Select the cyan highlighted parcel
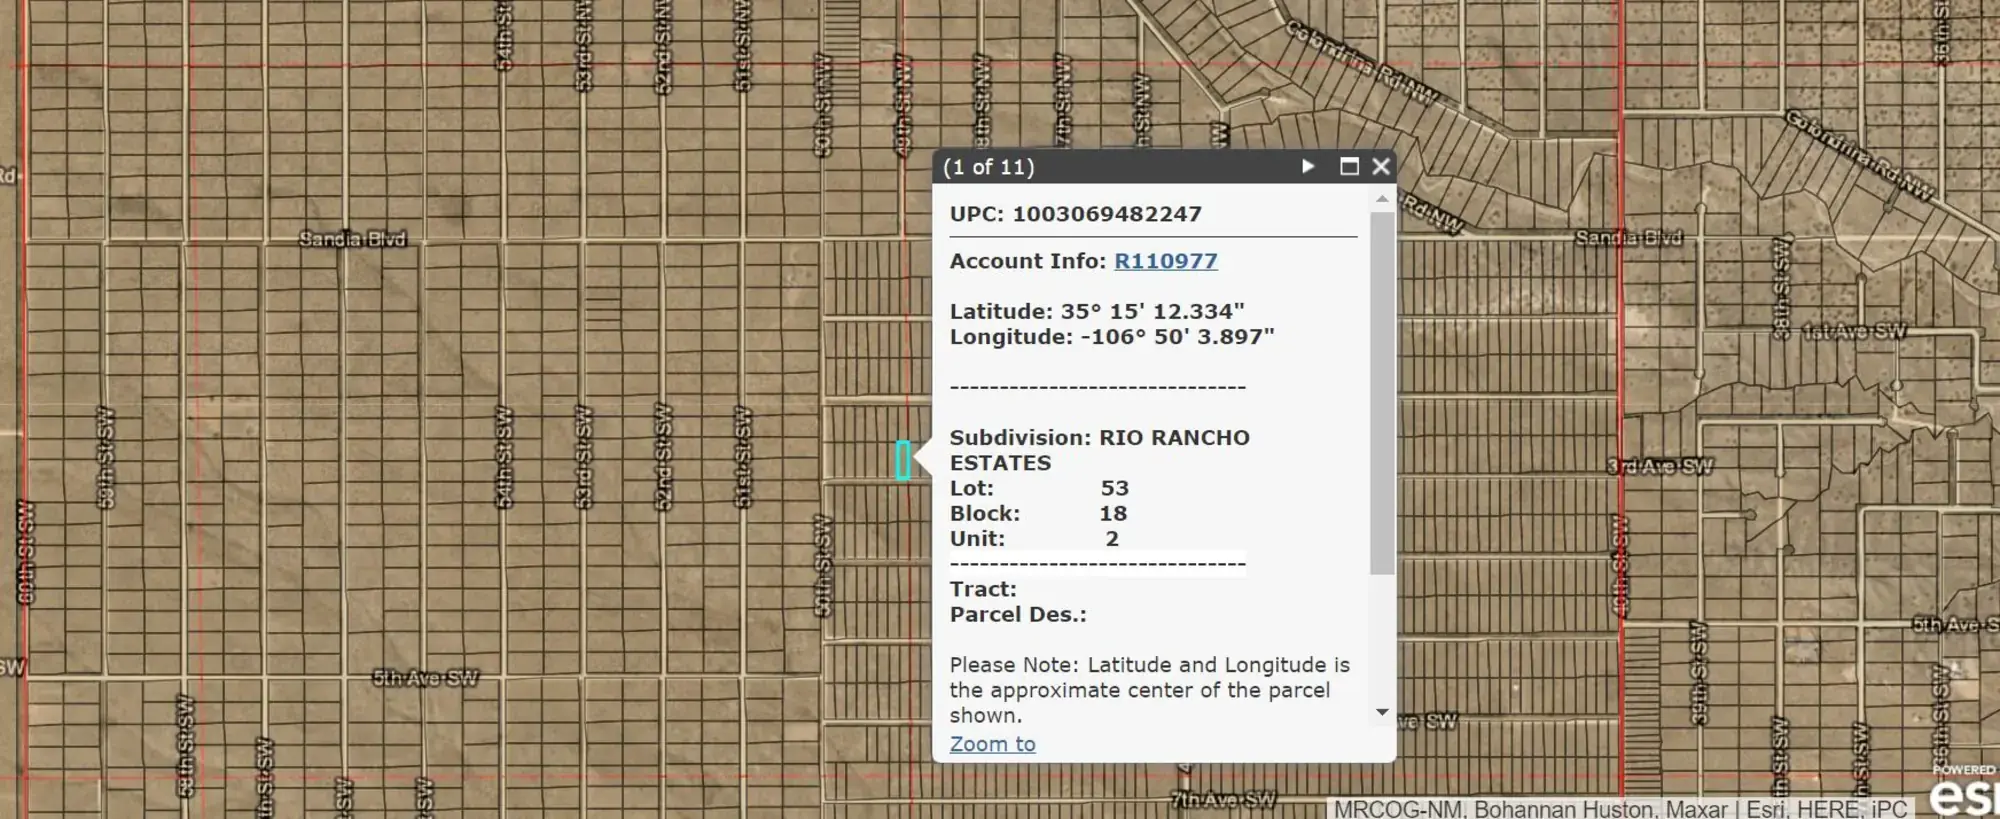Image resolution: width=2000 pixels, height=819 pixels. point(903,460)
